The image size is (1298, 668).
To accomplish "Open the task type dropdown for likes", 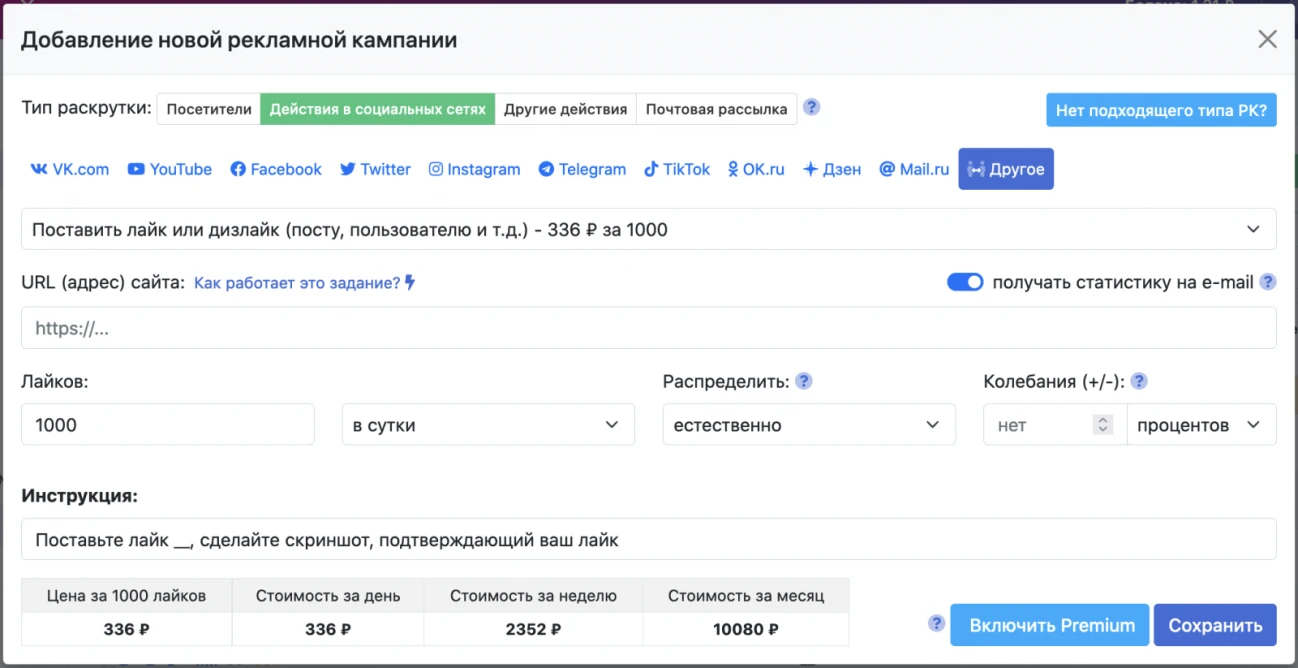I will 648,229.
